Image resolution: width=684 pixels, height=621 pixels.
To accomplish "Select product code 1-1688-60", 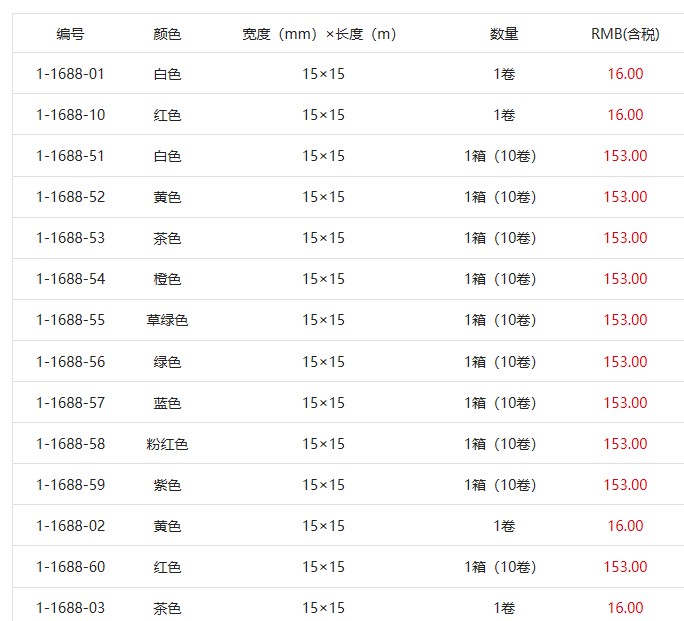I will pyautogui.click(x=70, y=566).
